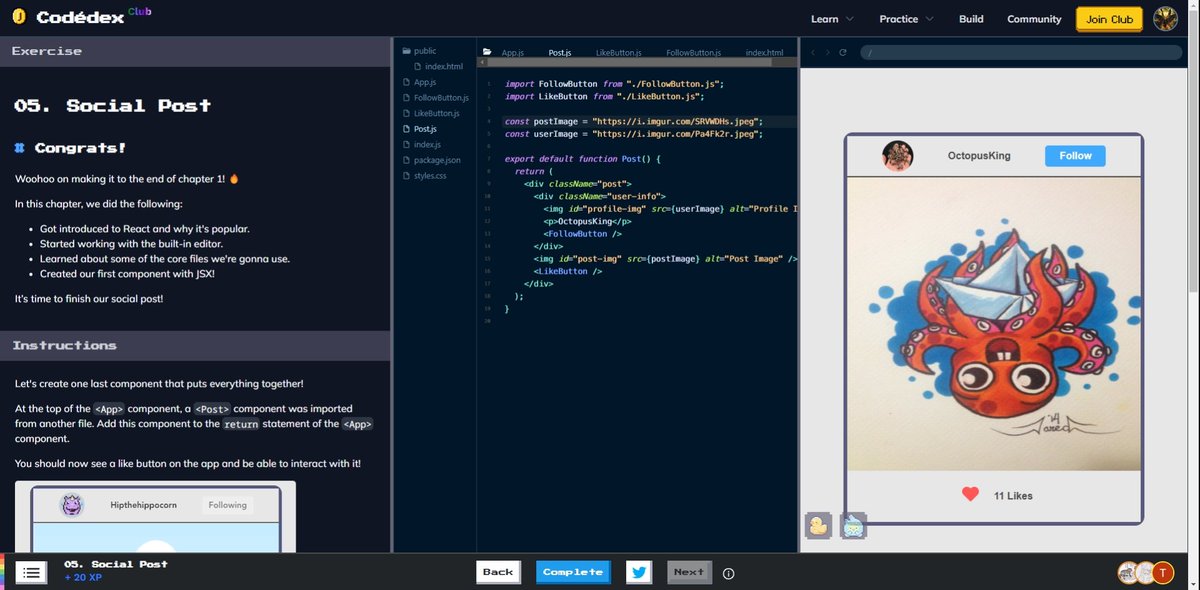Screen dimensions: 1200x590
Task: Open FollowButton.js in the file tree
Action: 435,98
